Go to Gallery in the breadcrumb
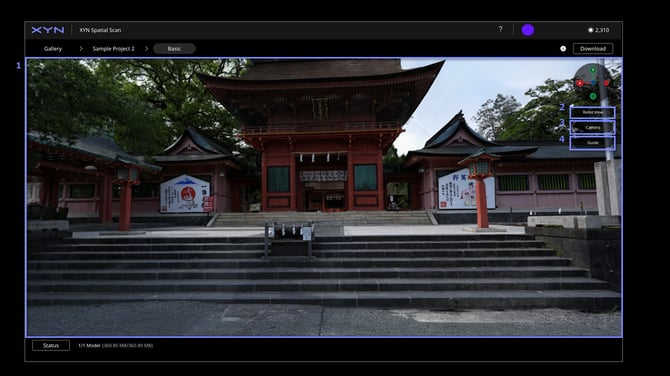 coord(53,49)
